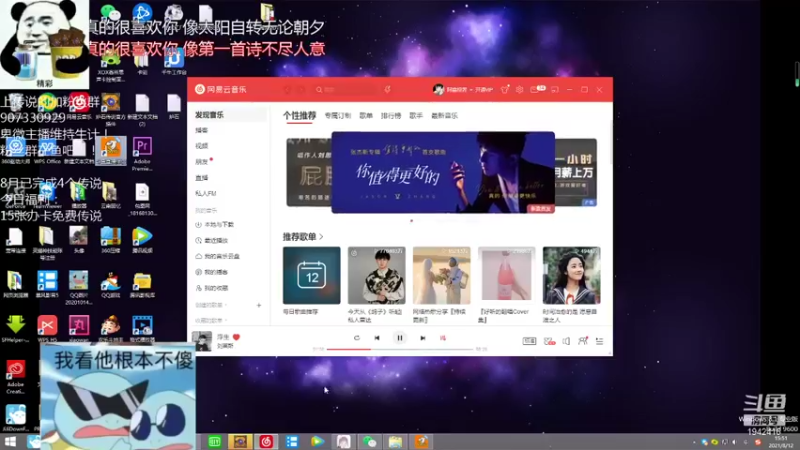This screenshot has height=450, width=800.
Task: Open WPS Office desktop shortcut
Action: pyautogui.click(x=47, y=152)
